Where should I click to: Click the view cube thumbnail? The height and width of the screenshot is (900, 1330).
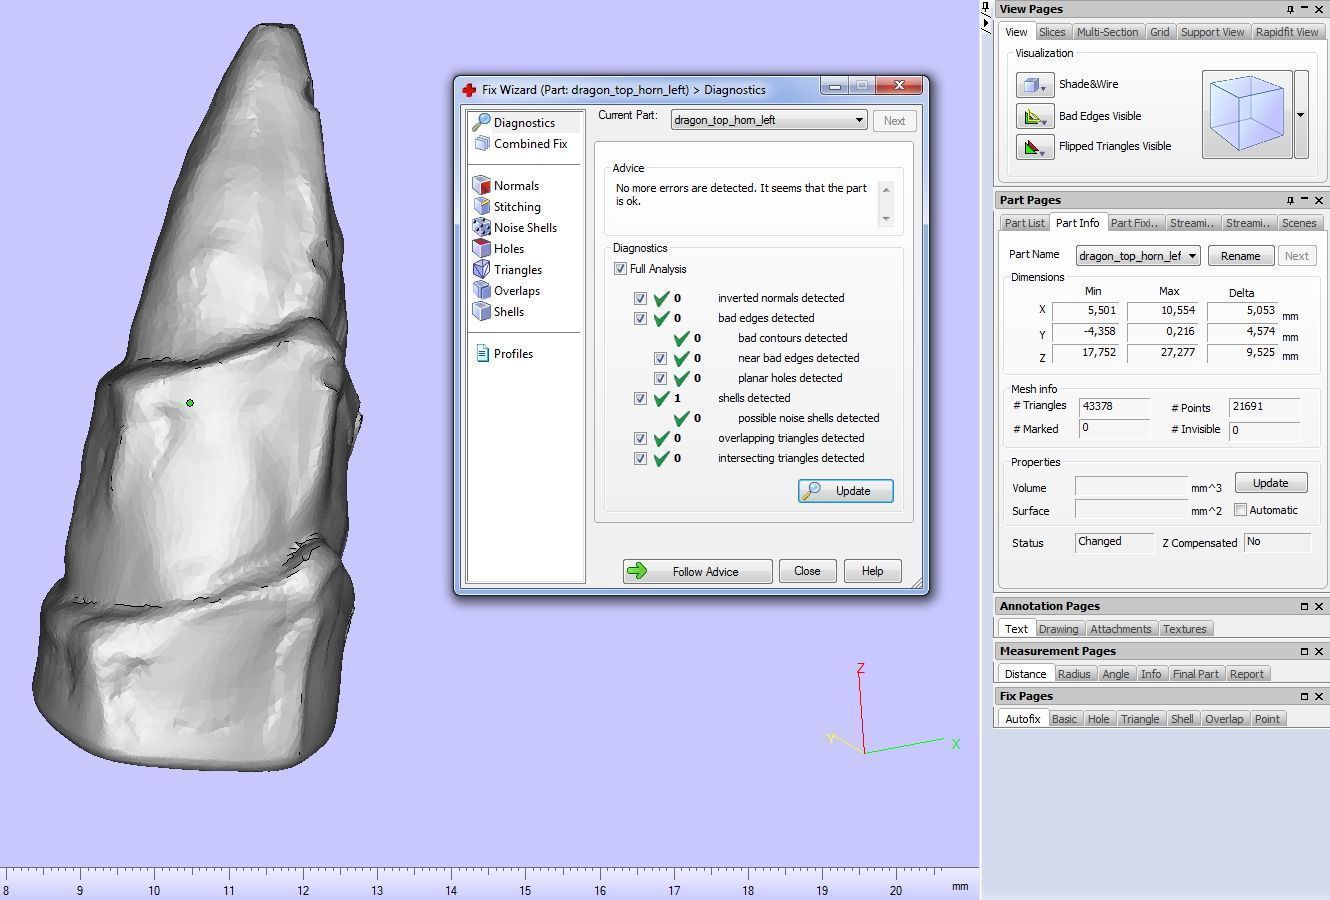click(1247, 114)
